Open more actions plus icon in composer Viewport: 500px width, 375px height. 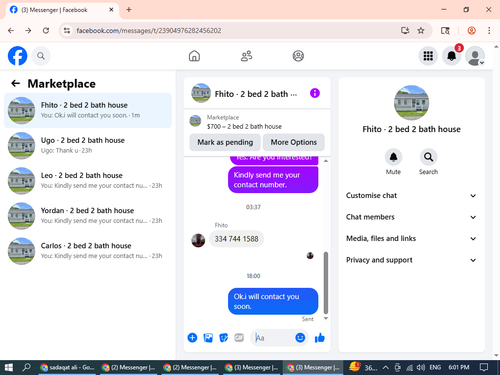192,338
